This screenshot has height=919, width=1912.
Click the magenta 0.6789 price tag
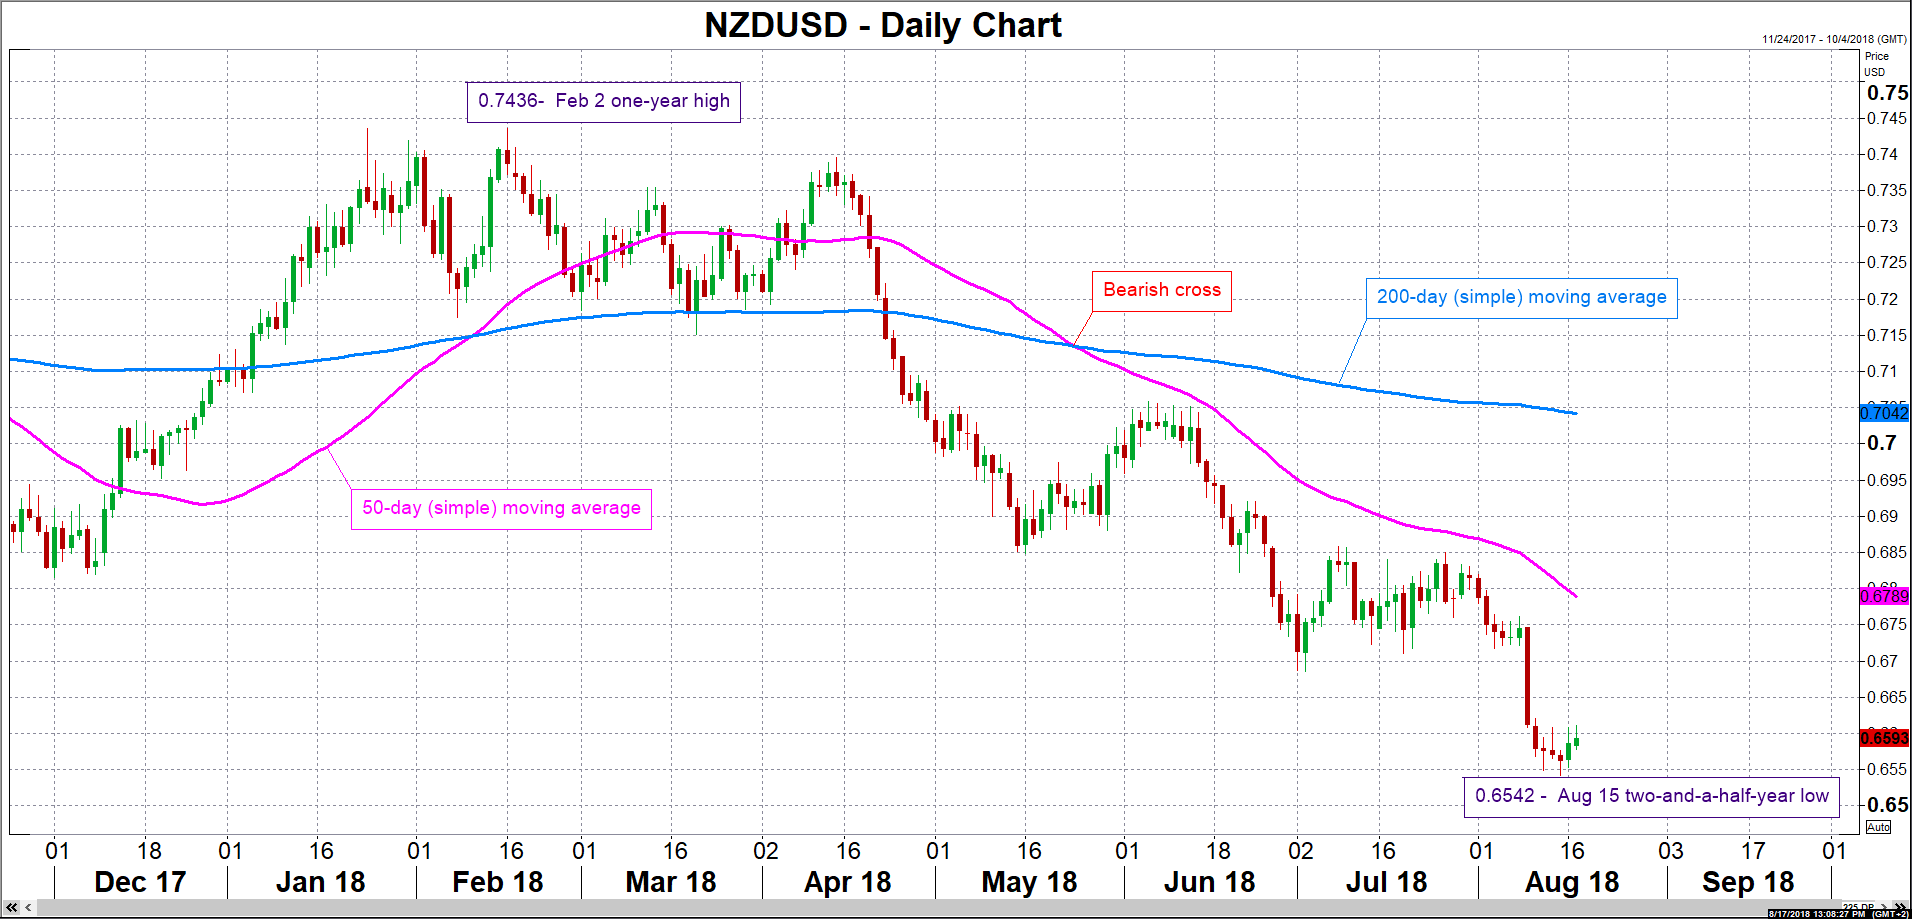(1883, 596)
